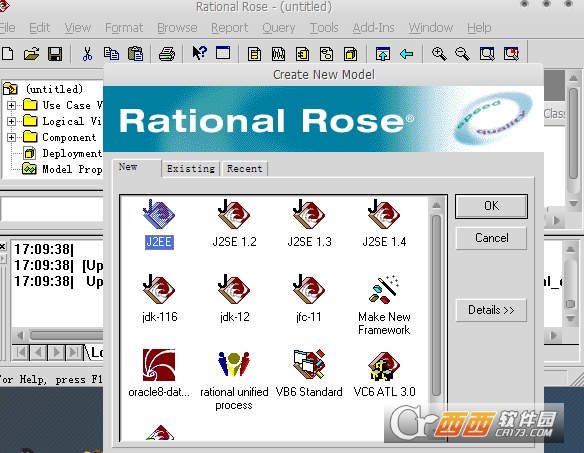The height and width of the screenshot is (453, 584).
Task: Click the Zoom Out magnifier icon
Action: click(462, 54)
